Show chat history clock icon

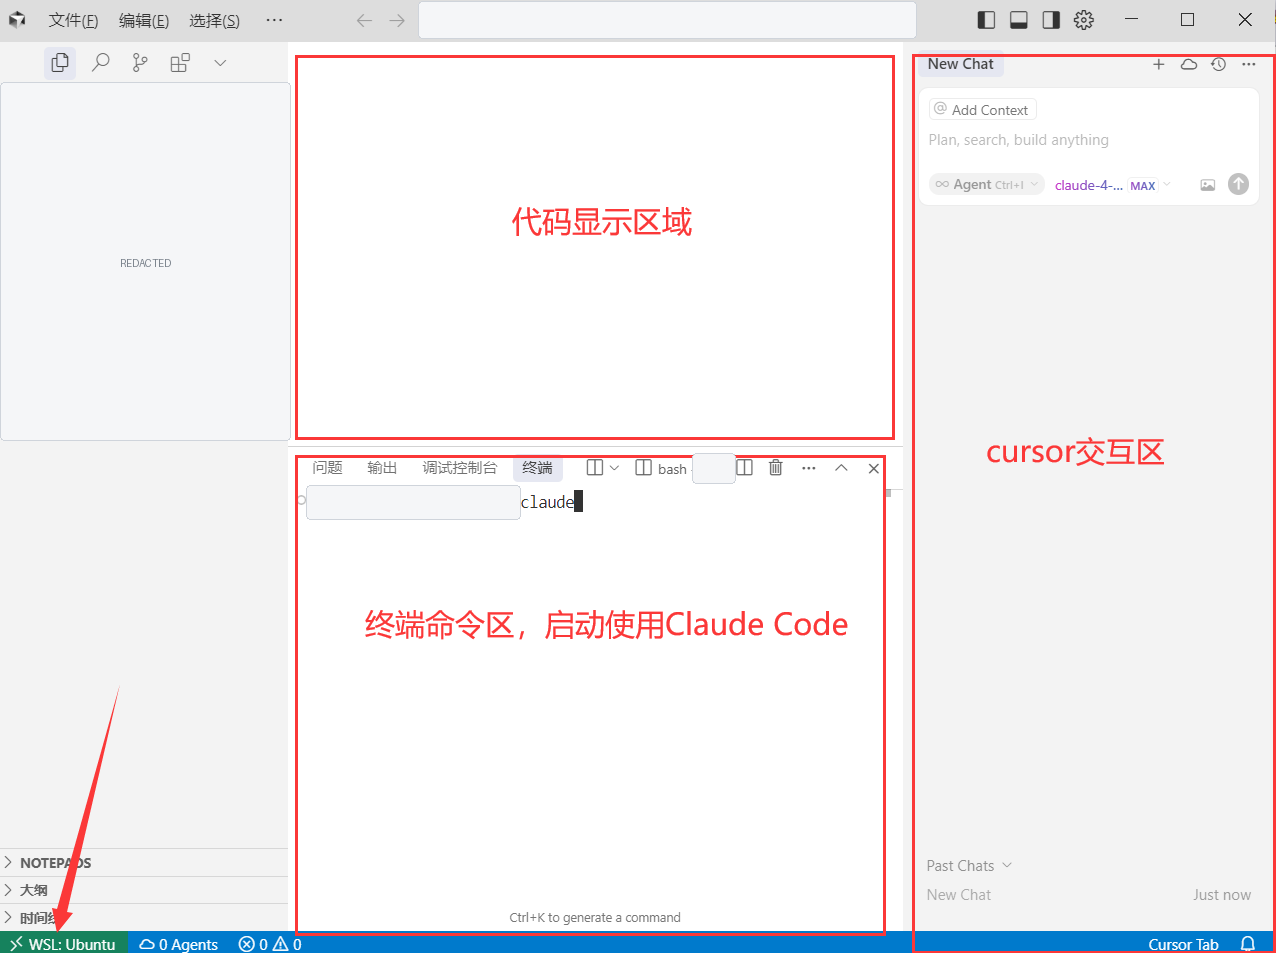(x=1218, y=64)
